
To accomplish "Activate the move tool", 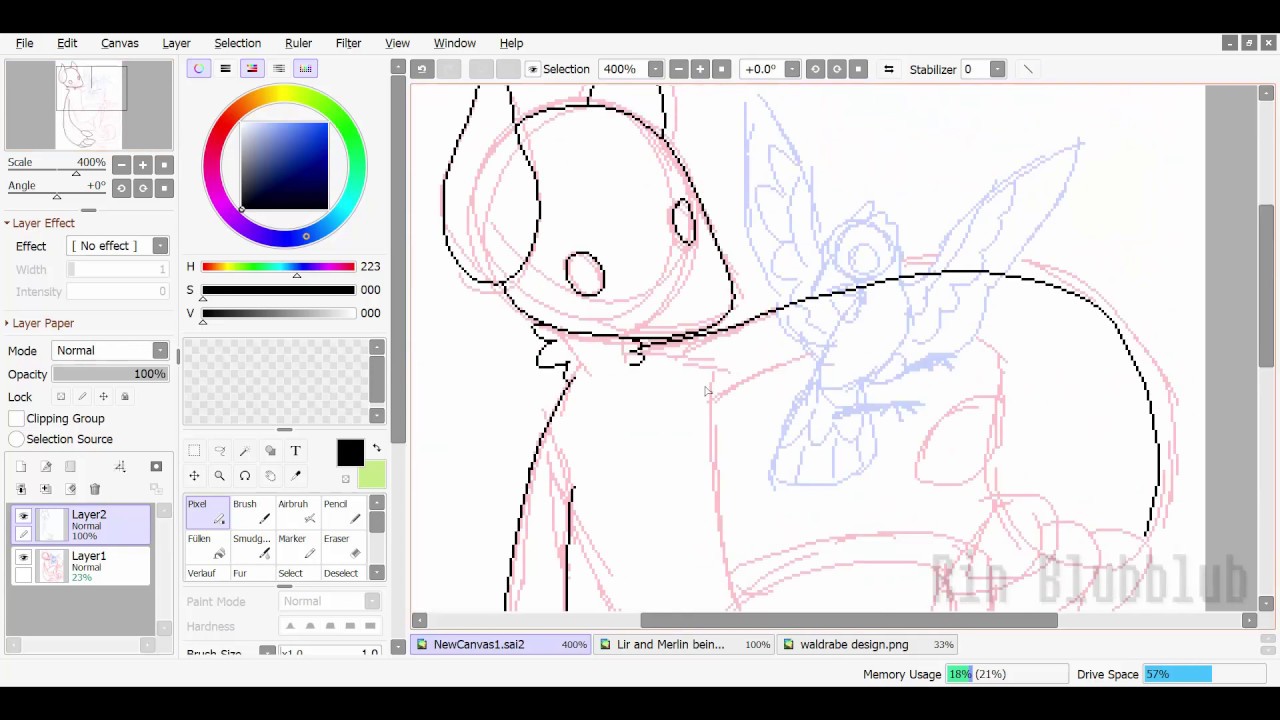I will coord(194,476).
